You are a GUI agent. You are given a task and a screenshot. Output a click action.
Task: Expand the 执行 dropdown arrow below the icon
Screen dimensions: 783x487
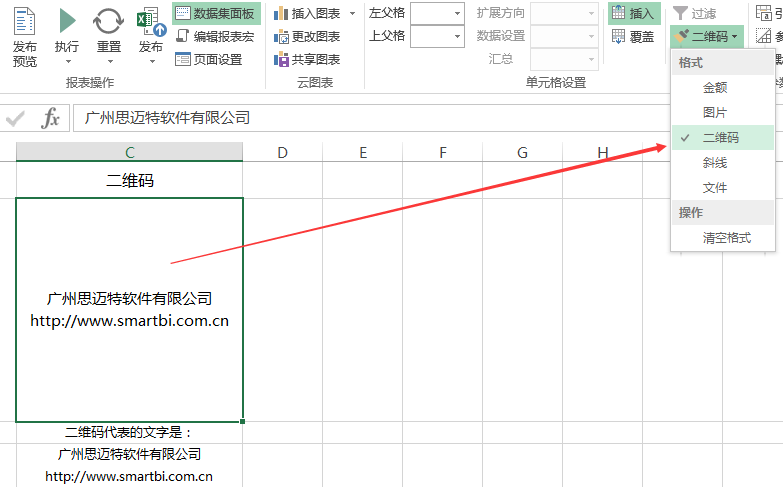(x=68, y=61)
